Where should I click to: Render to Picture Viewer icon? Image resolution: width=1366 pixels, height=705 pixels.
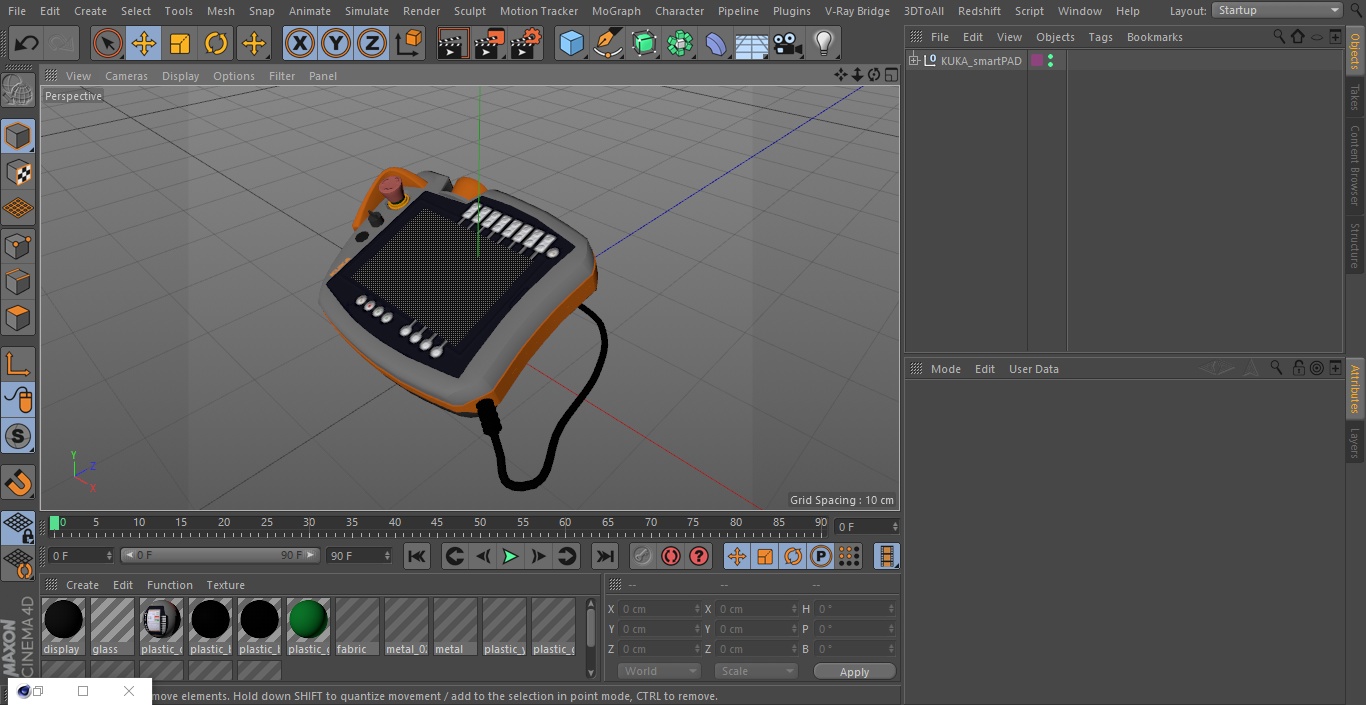coord(489,43)
